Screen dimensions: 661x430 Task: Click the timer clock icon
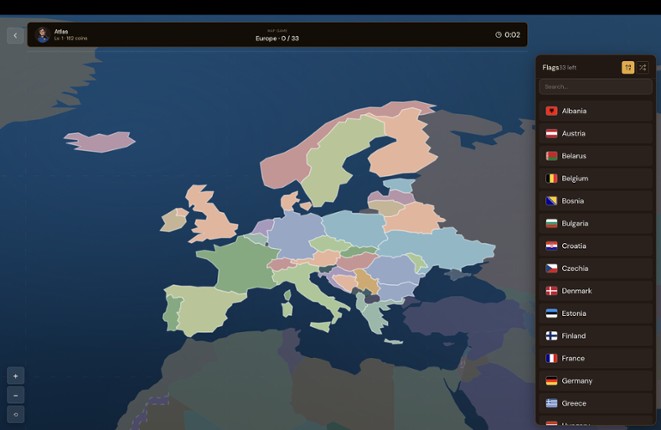tap(498, 35)
